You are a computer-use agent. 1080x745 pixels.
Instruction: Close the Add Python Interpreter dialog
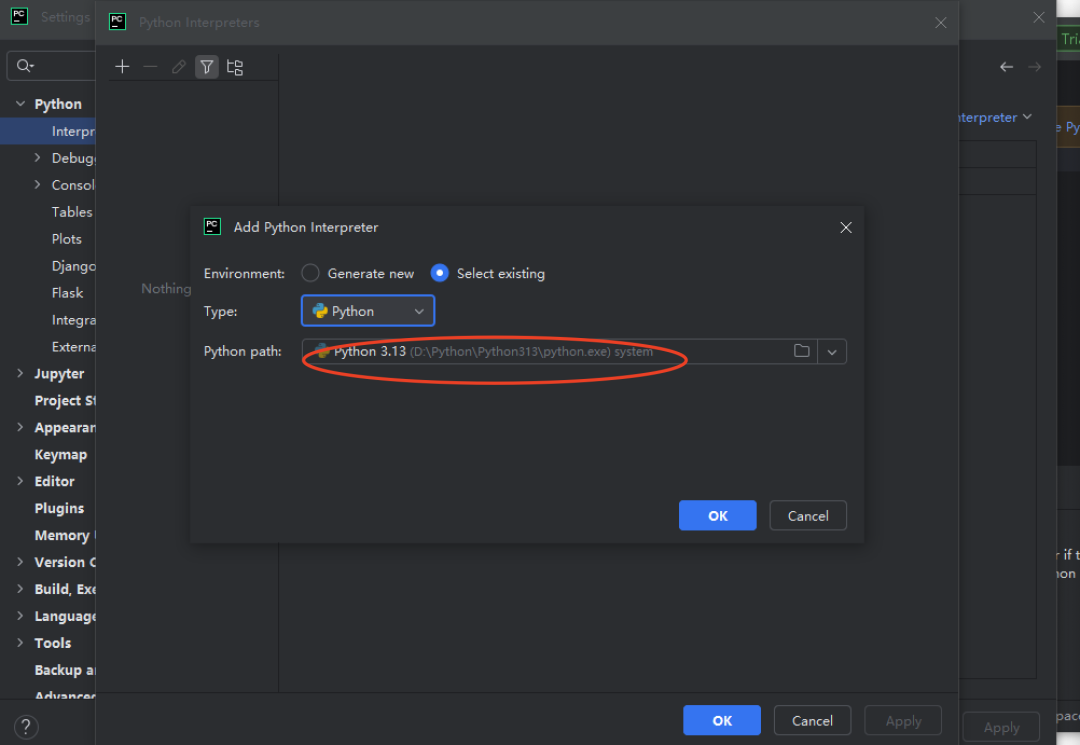coord(846,228)
